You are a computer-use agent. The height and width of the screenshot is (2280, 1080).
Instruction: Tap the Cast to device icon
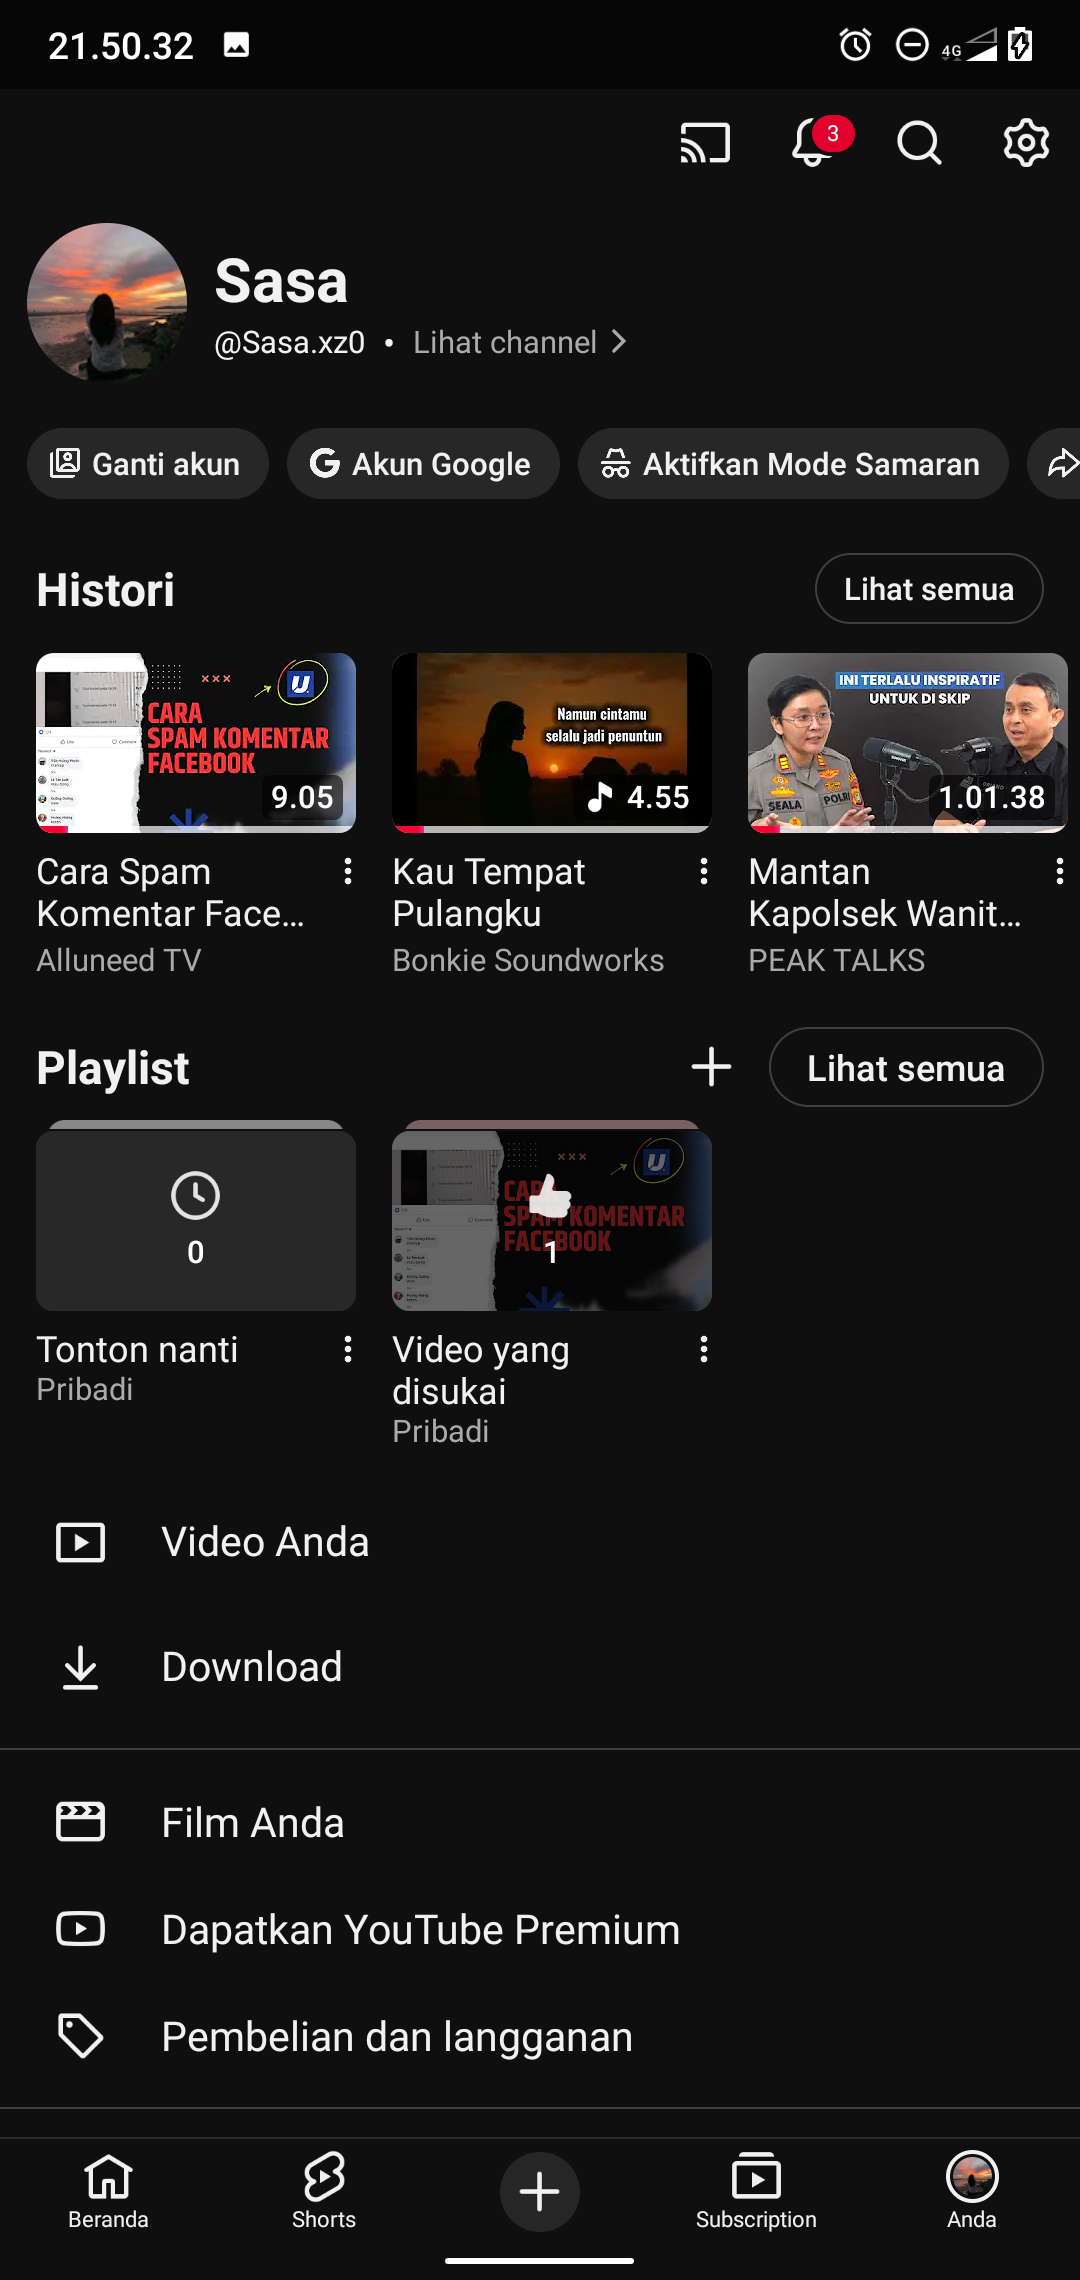[x=705, y=143]
